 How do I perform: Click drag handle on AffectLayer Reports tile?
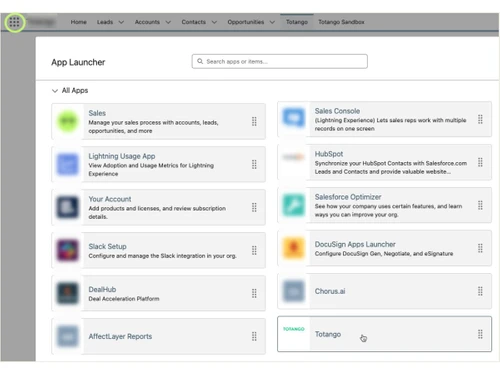[254, 336]
